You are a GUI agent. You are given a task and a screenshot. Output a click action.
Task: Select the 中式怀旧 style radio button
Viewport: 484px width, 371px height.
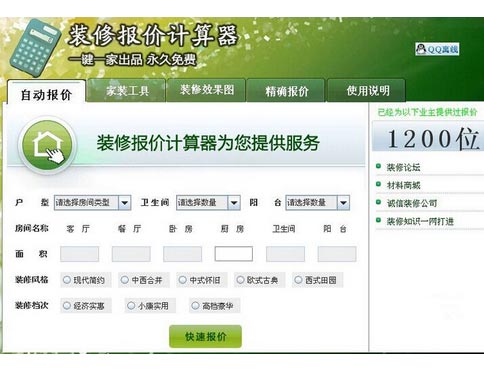tap(183, 280)
